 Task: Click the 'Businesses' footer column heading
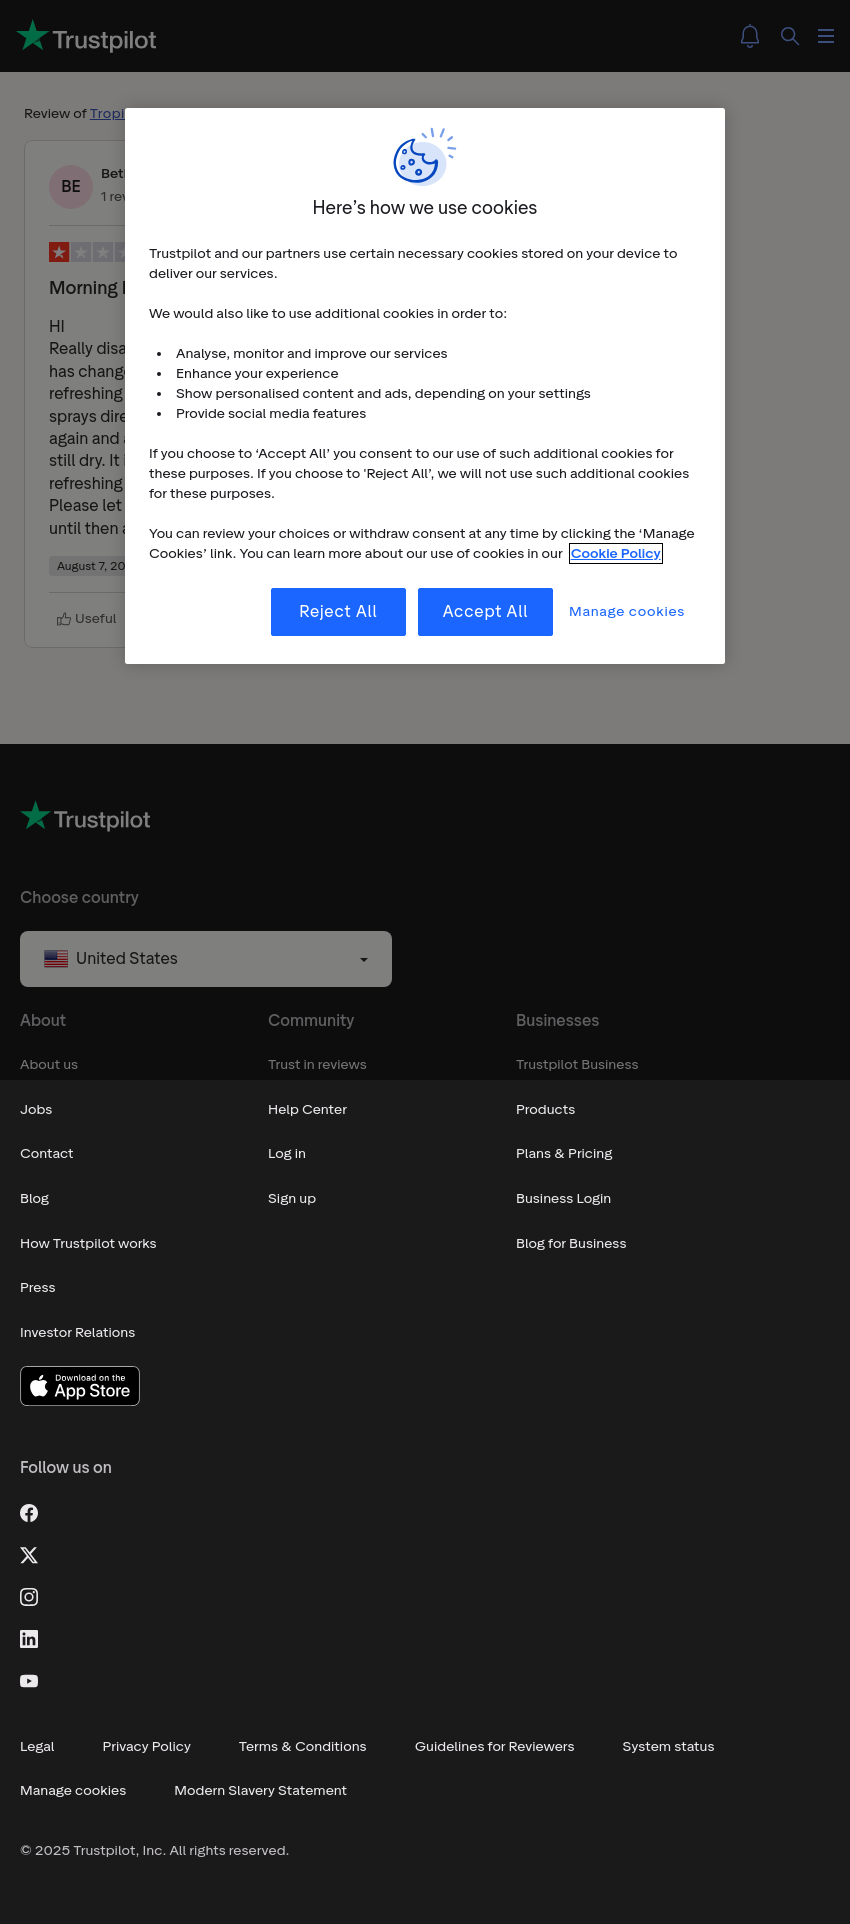click(x=557, y=1021)
